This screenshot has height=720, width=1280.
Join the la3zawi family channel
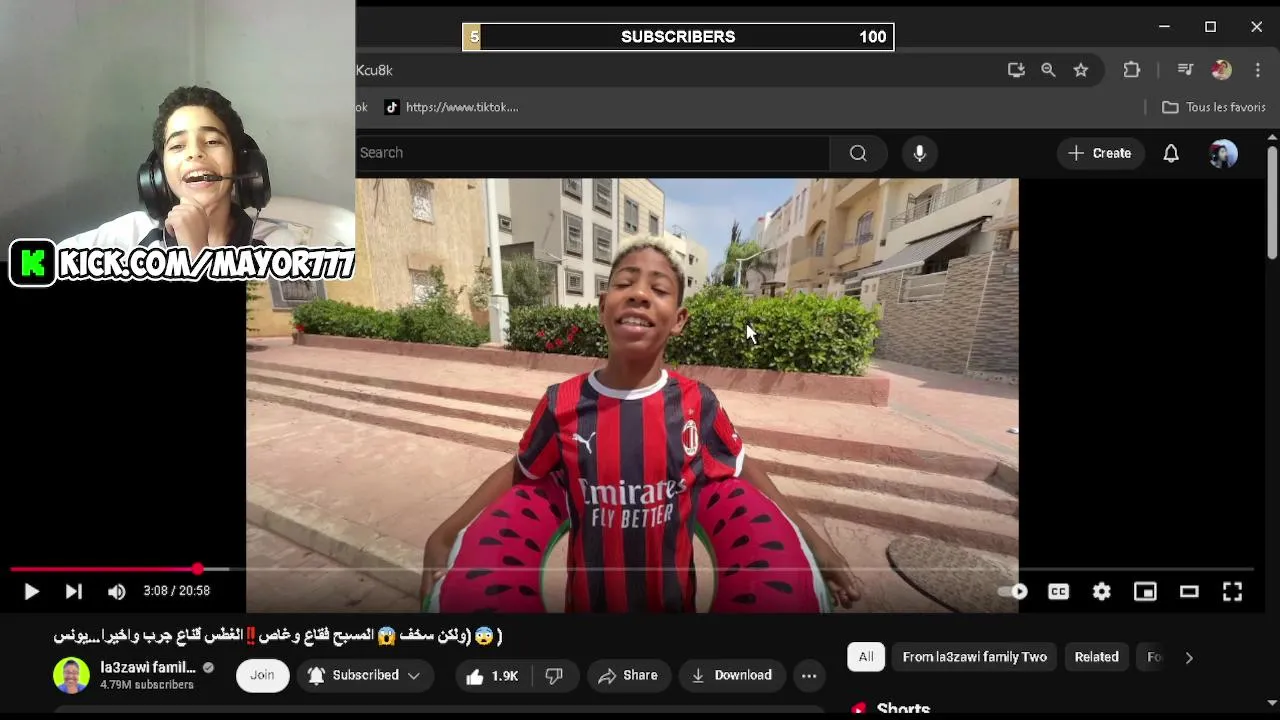[262, 676]
